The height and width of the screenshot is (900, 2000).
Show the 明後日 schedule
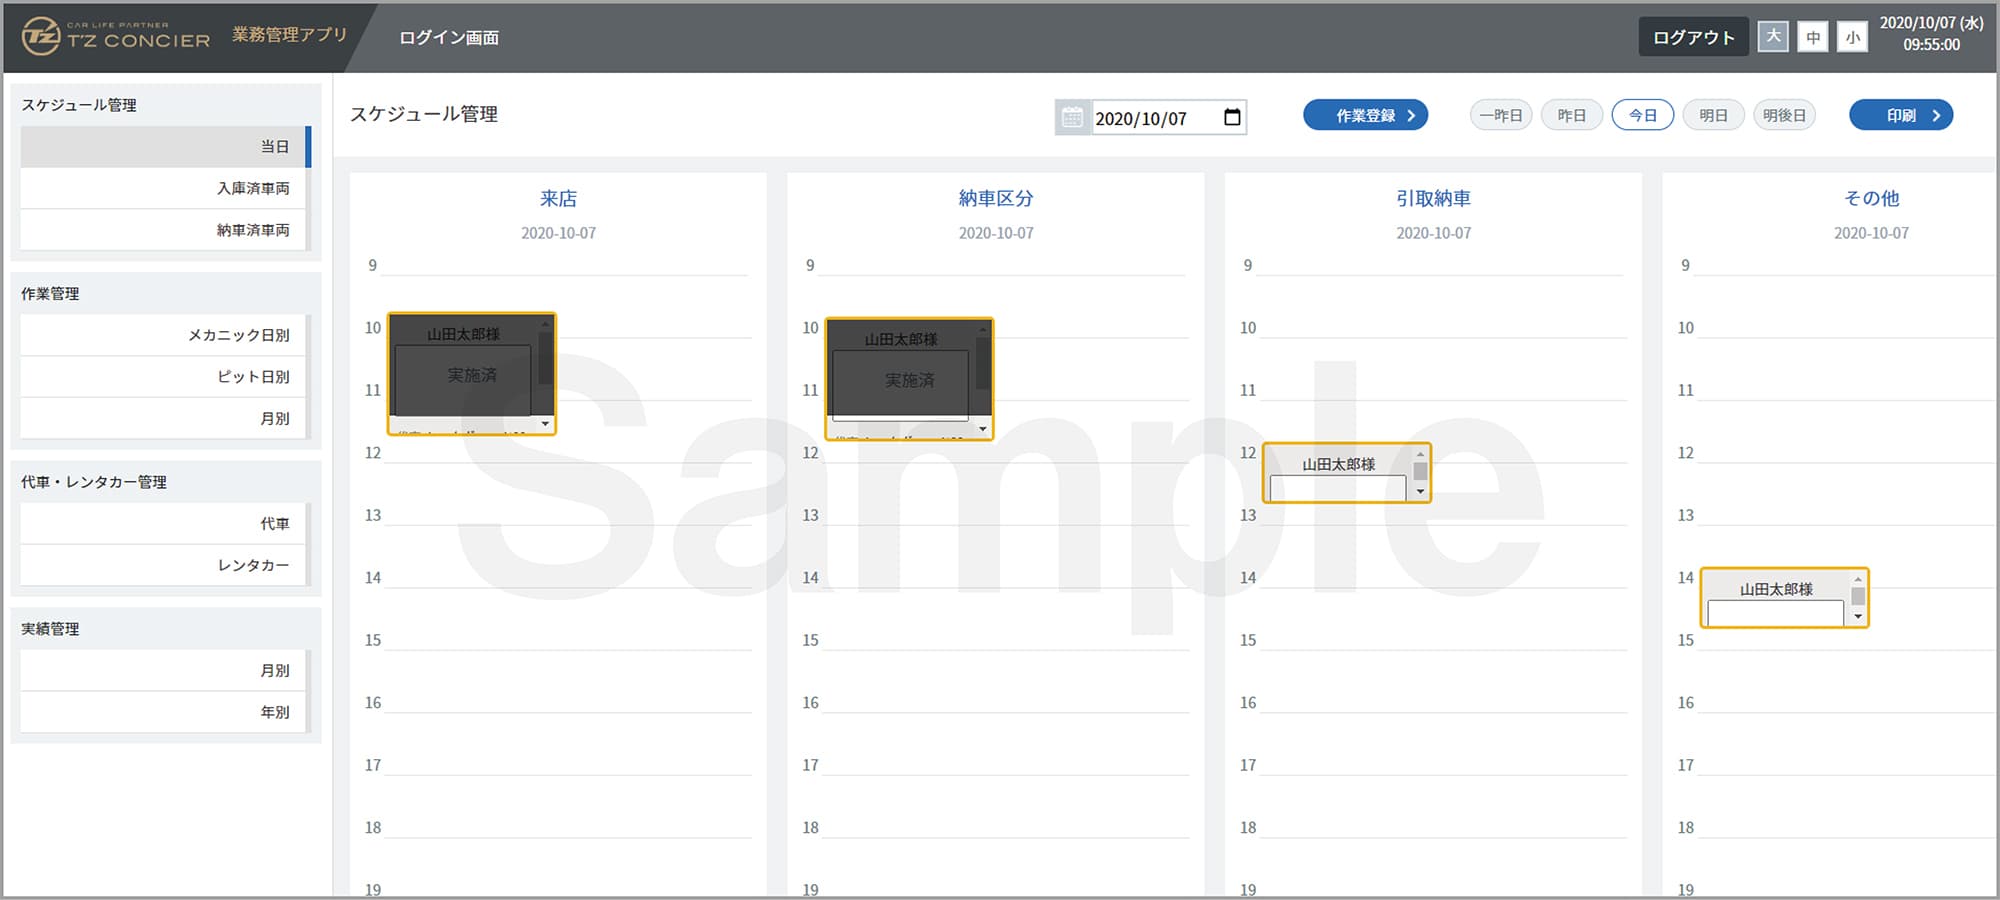tap(1784, 116)
